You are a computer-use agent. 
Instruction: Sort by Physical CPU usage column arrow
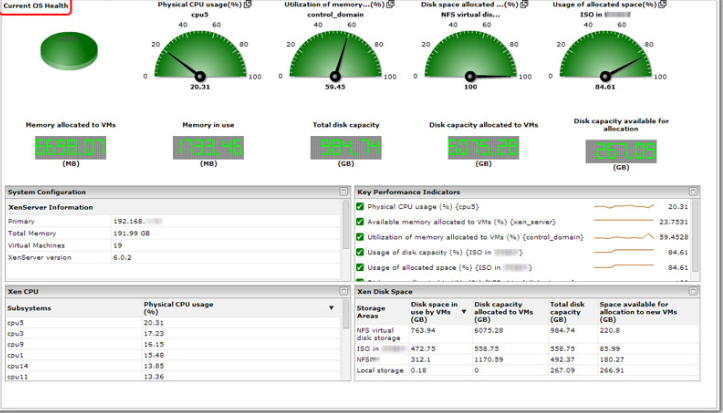point(331,307)
